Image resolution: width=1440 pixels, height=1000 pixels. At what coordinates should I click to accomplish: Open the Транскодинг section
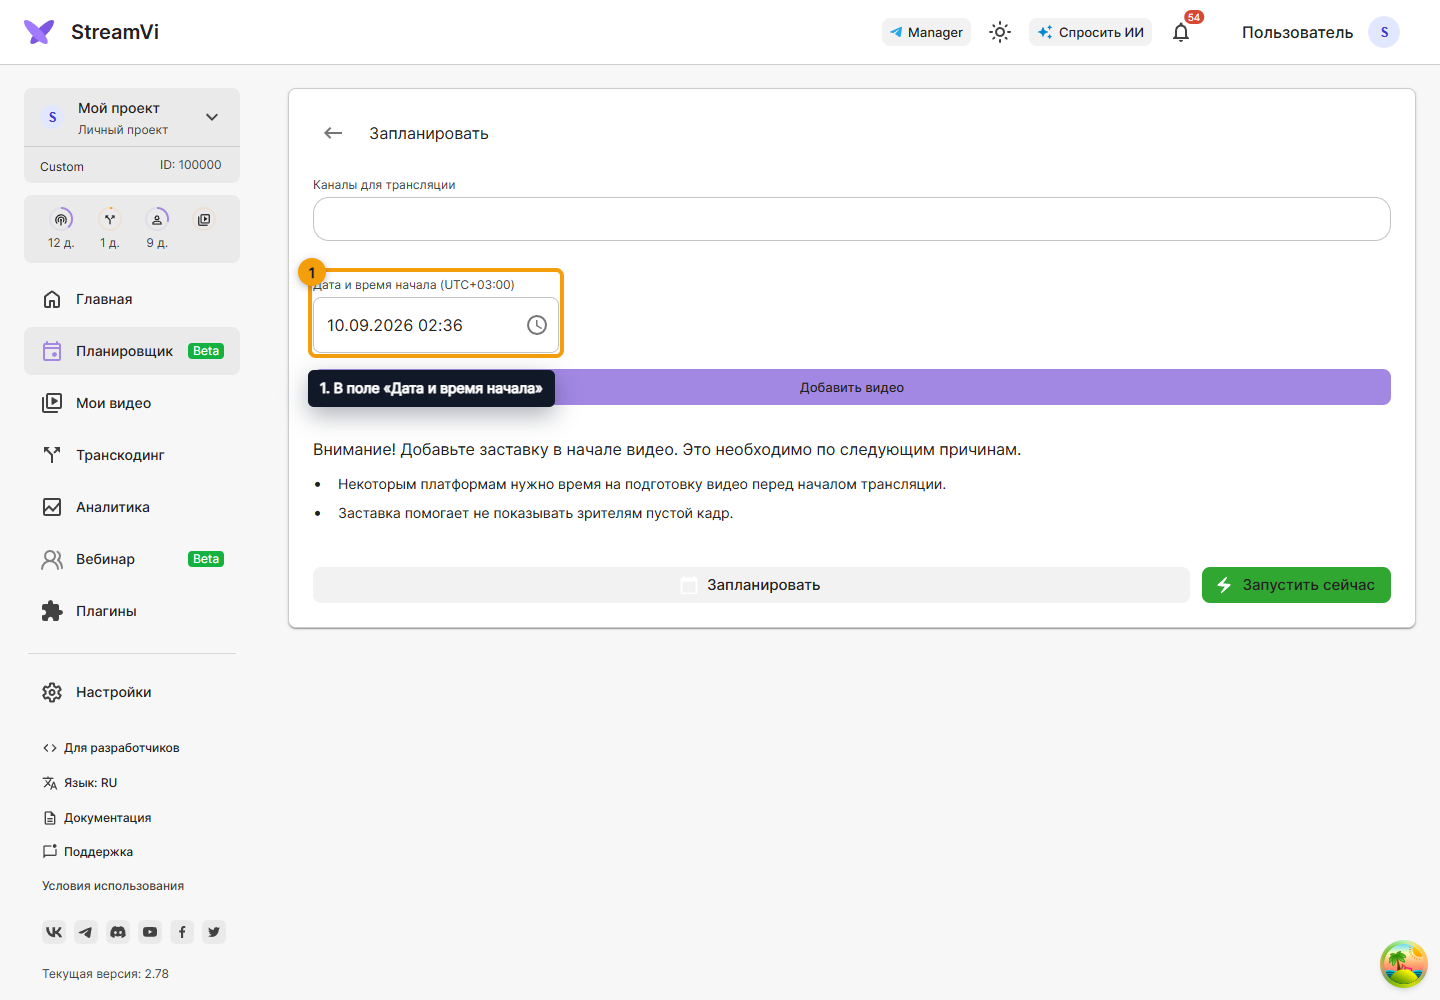(132, 455)
